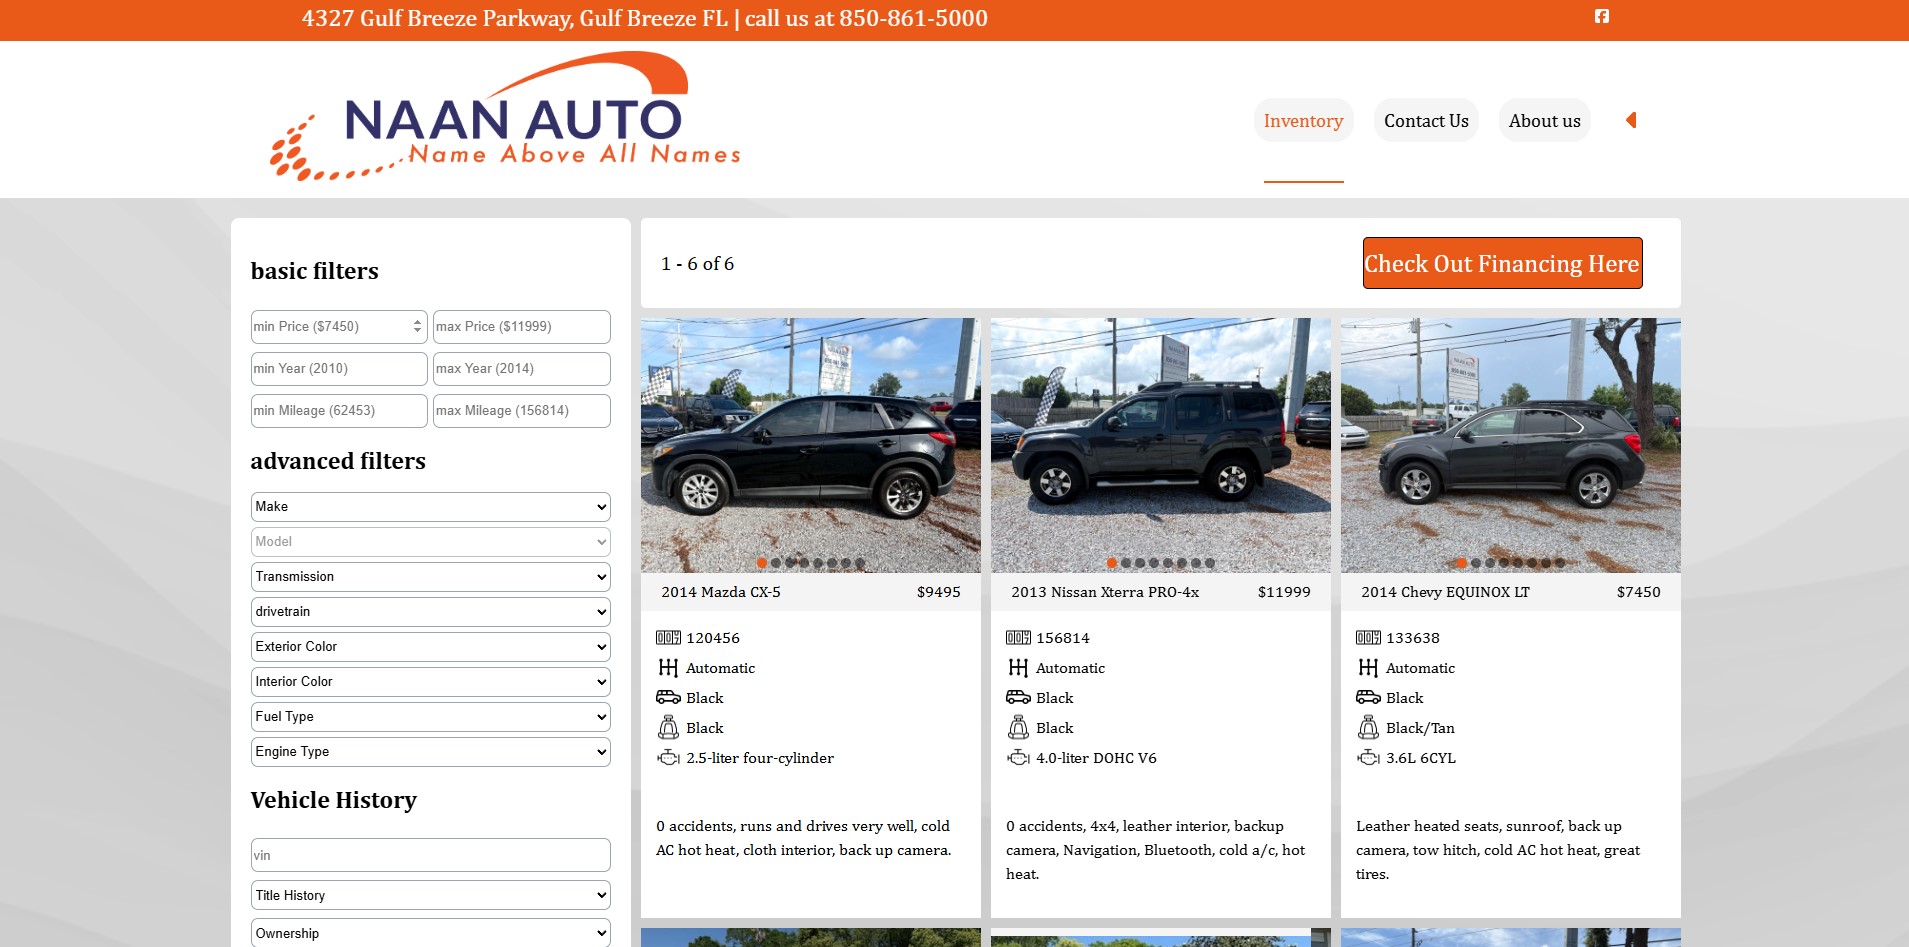Click the car exterior color icon on Xterra
Image resolution: width=1909 pixels, height=947 pixels.
pos(1018,698)
